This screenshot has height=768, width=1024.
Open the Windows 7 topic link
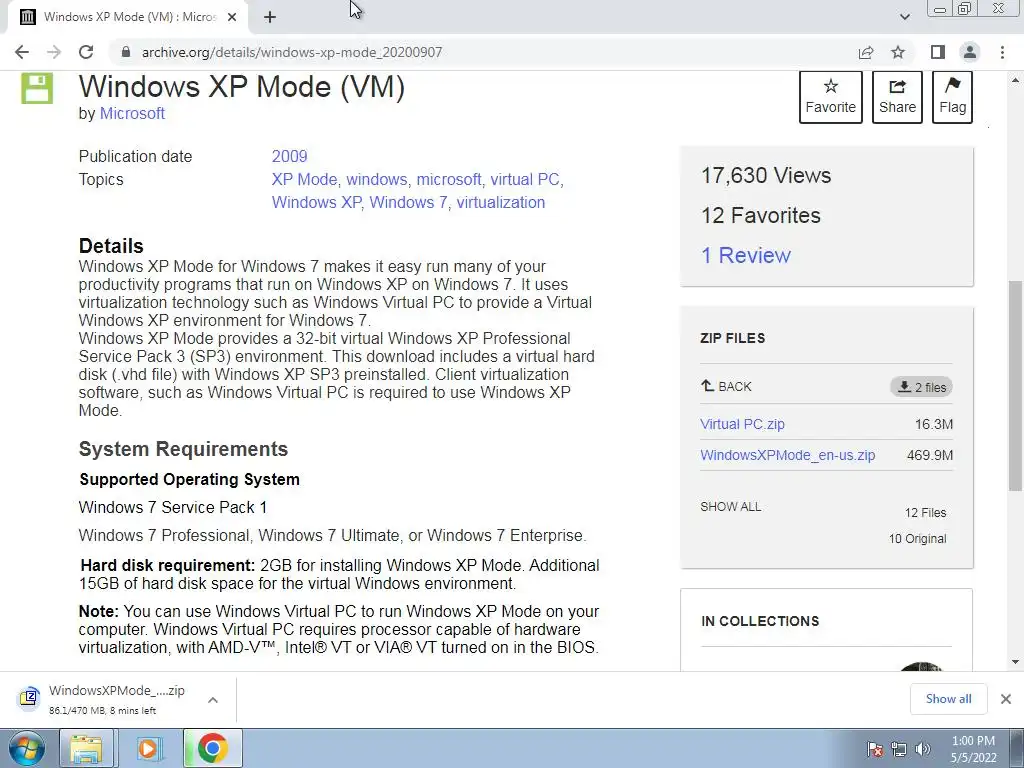408,202
